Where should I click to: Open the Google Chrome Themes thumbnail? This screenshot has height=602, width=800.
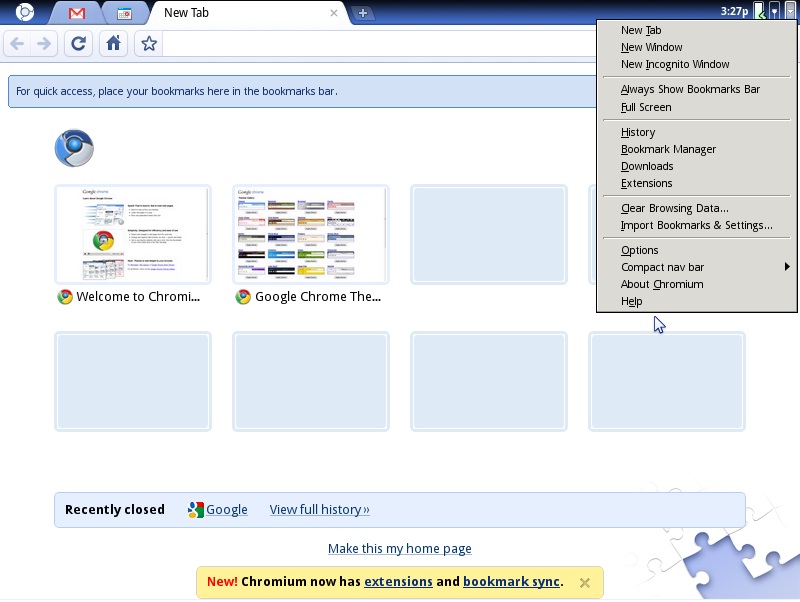311,234
